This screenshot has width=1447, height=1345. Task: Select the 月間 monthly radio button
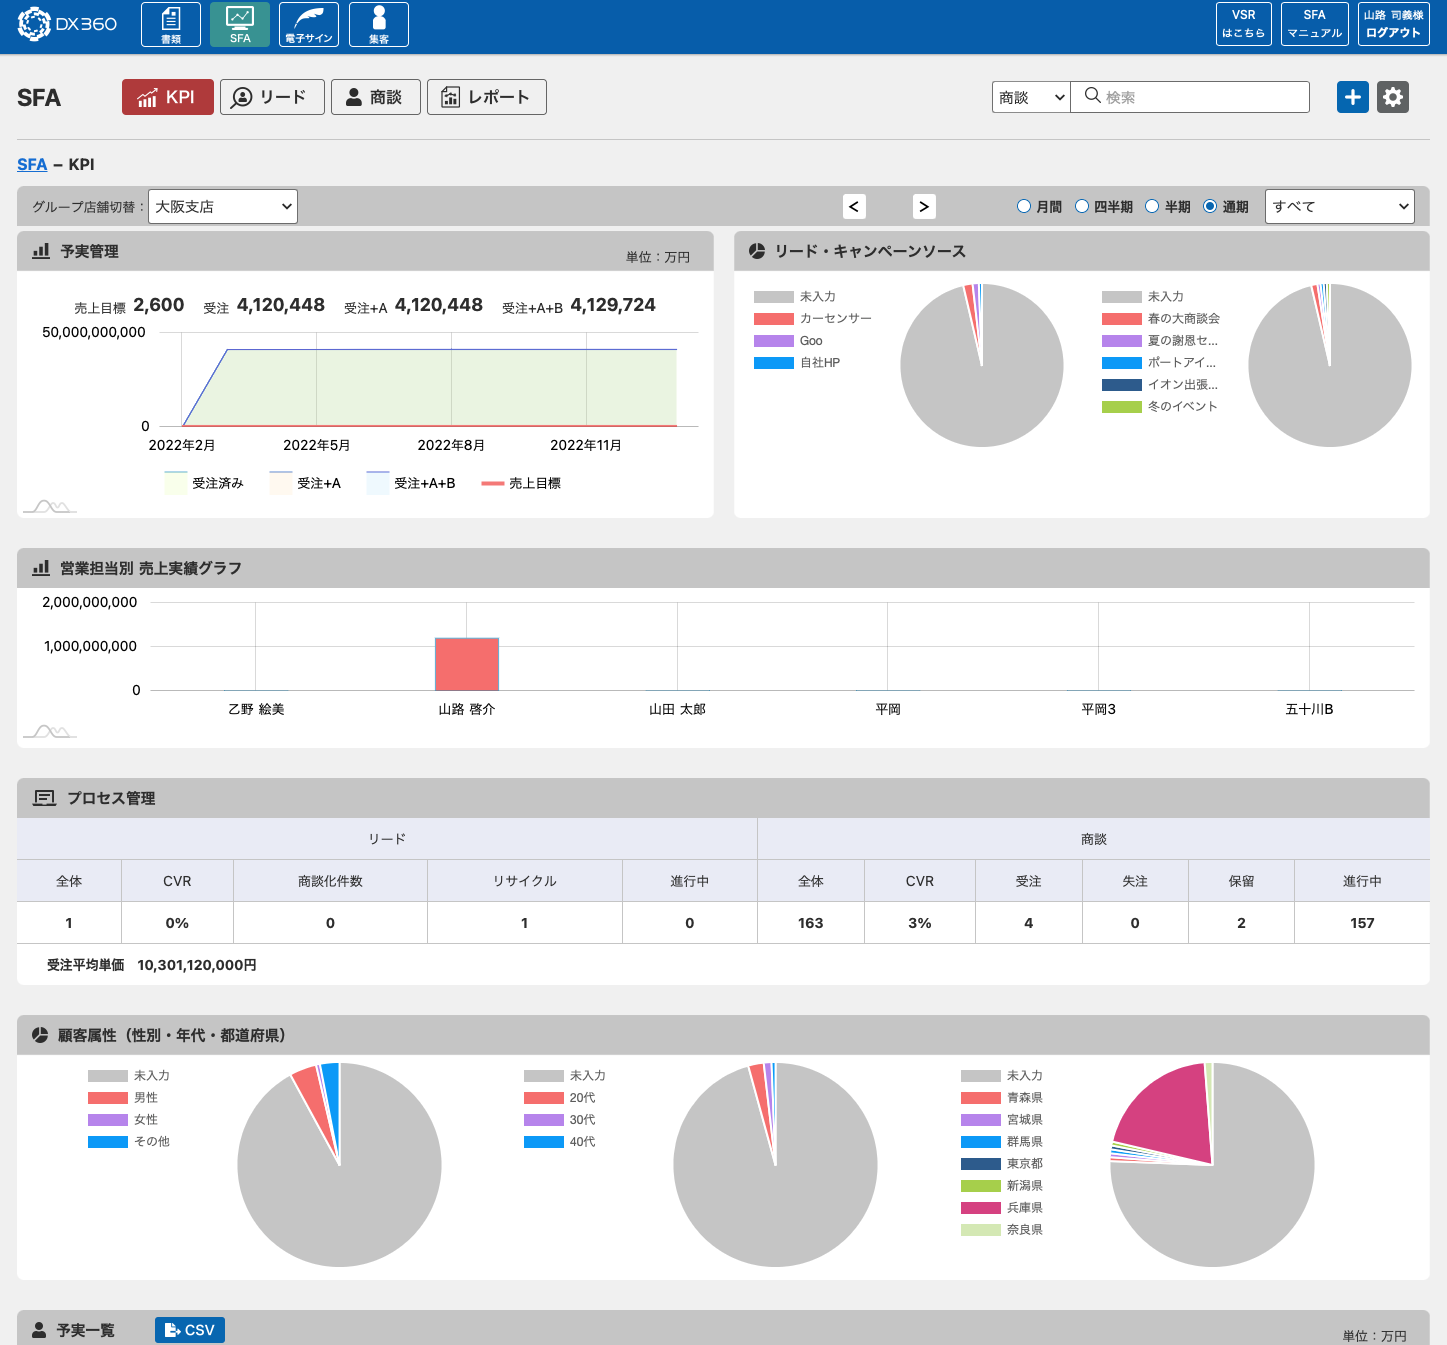[x=1023, y=206]
